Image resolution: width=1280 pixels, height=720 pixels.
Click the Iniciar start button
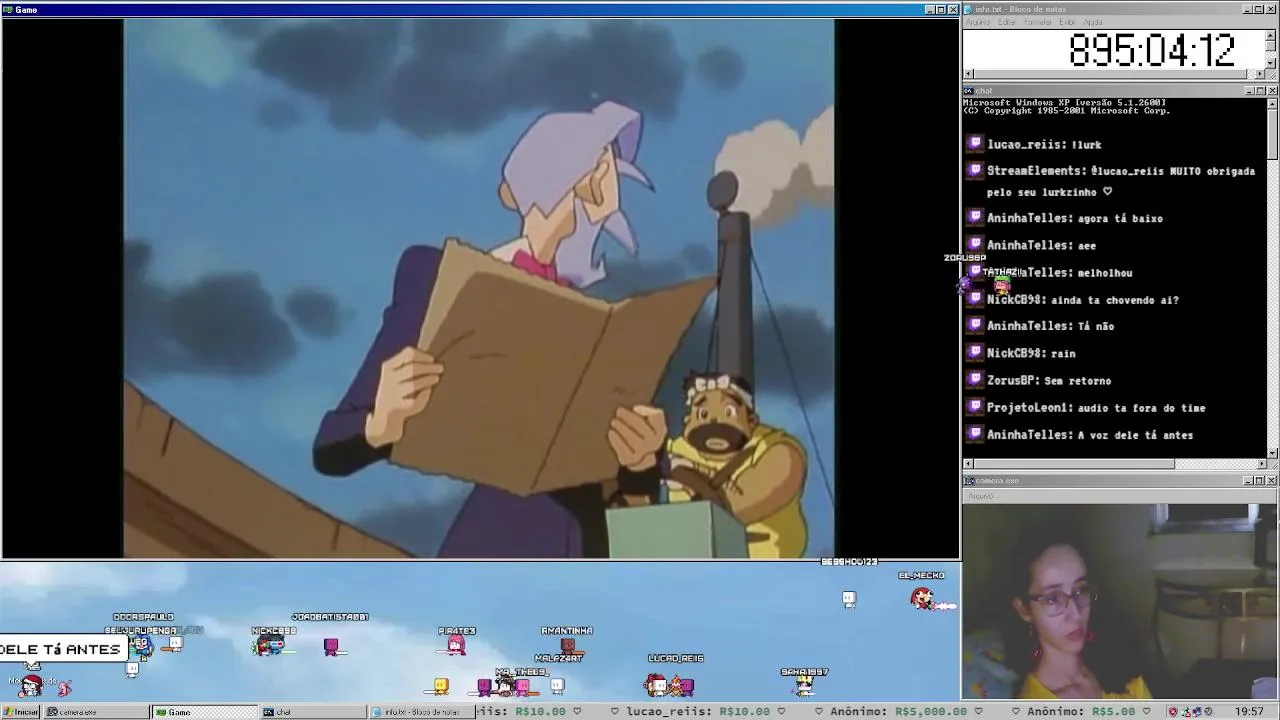coord(21,712)
